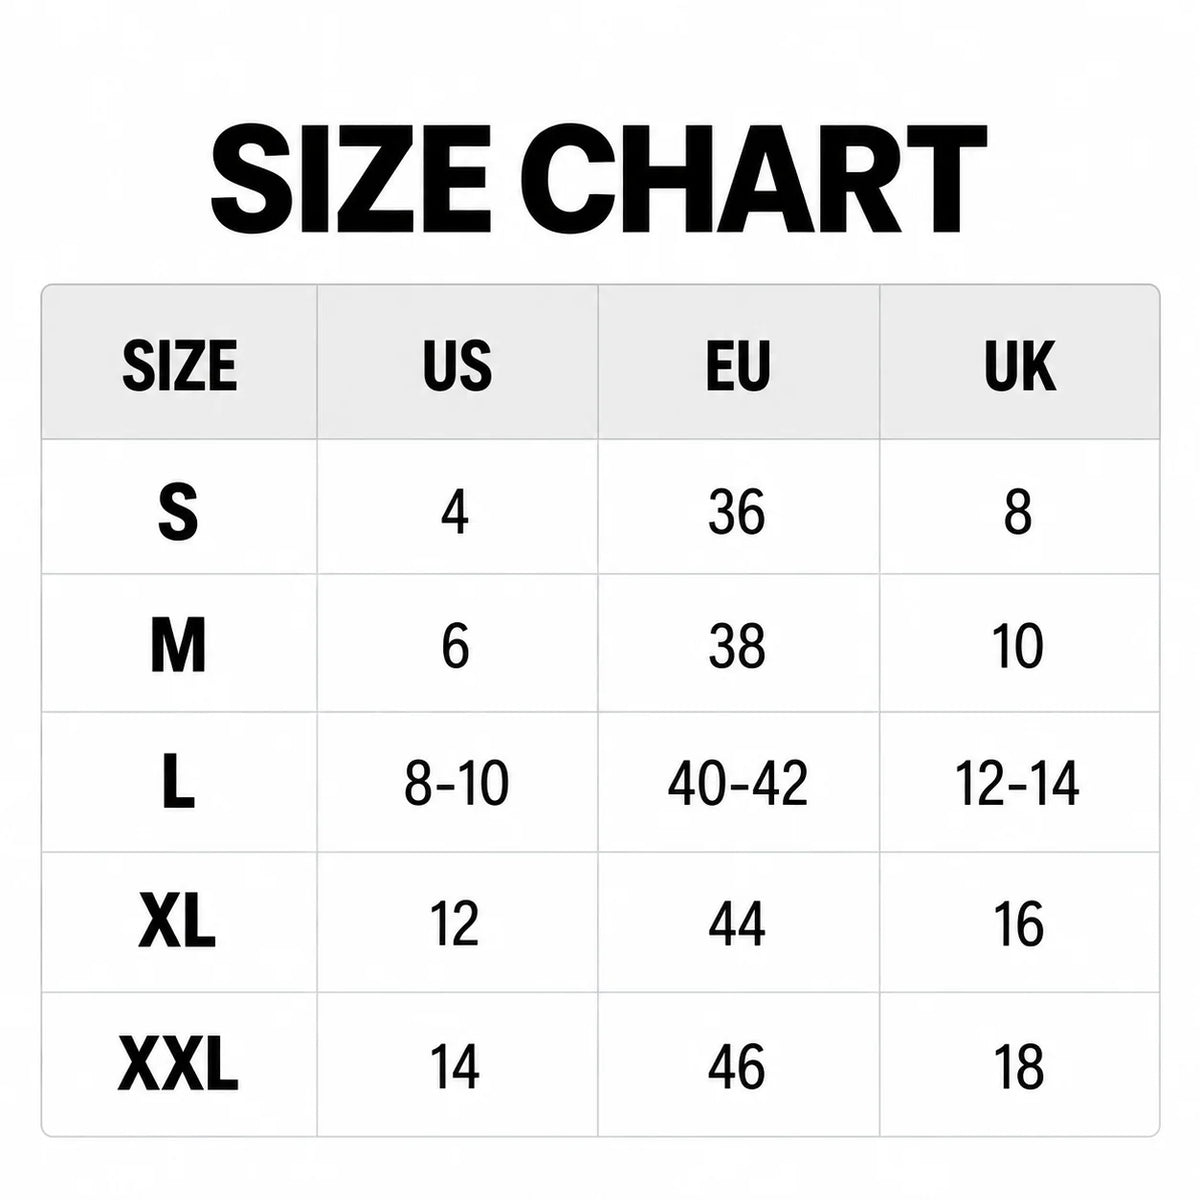This screenshot has width=1200, height=1200.
Task: Click the UK column header
Action: click(1019, 364)
